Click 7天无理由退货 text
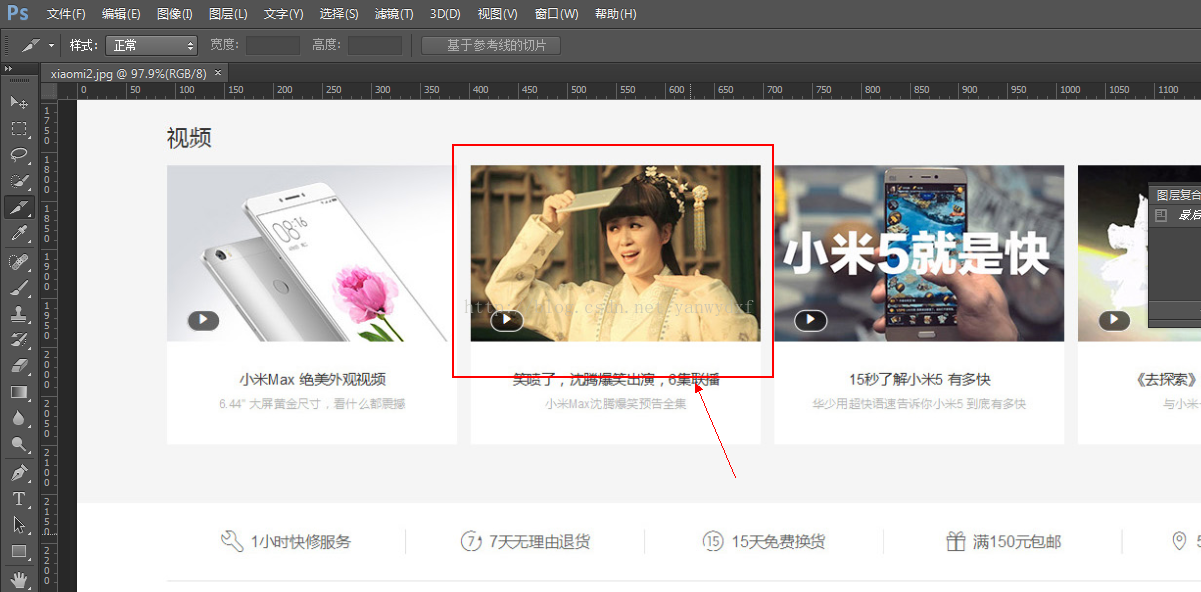This screenshot has height=592, width=1201. (539, 542)
